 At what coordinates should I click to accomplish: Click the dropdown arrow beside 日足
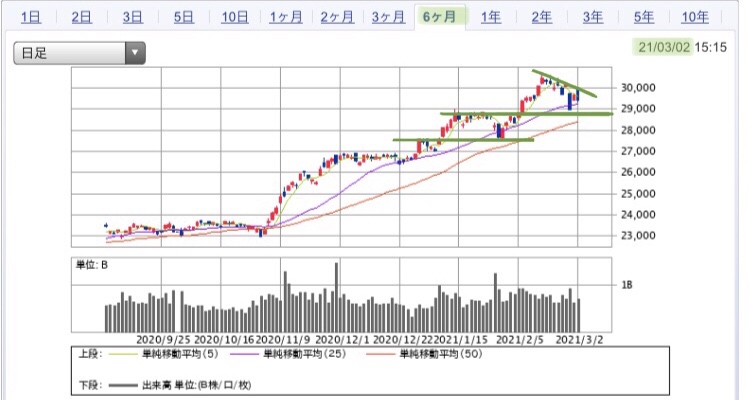click(x=135, y=53)
